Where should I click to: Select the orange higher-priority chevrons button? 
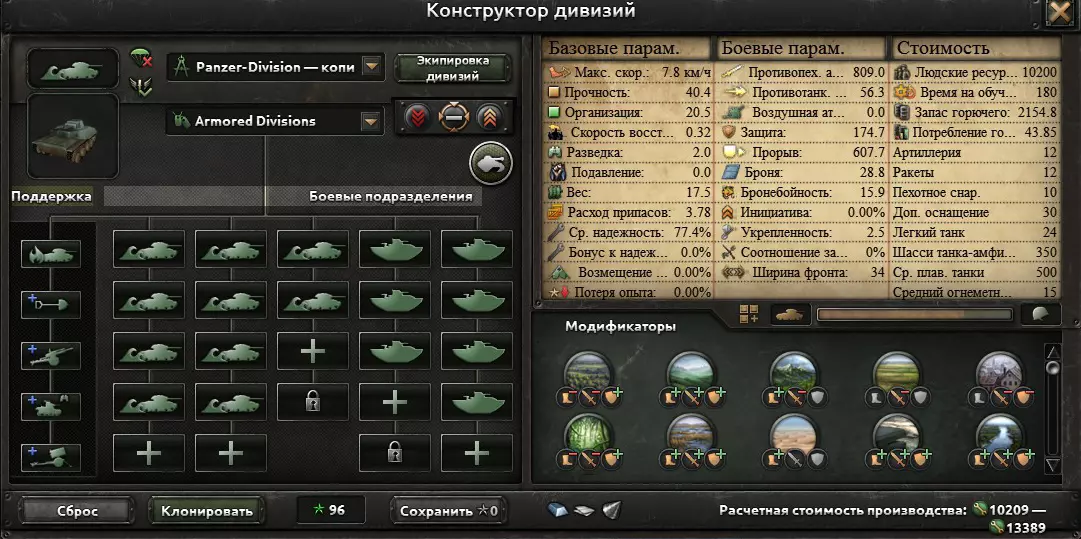489,117
